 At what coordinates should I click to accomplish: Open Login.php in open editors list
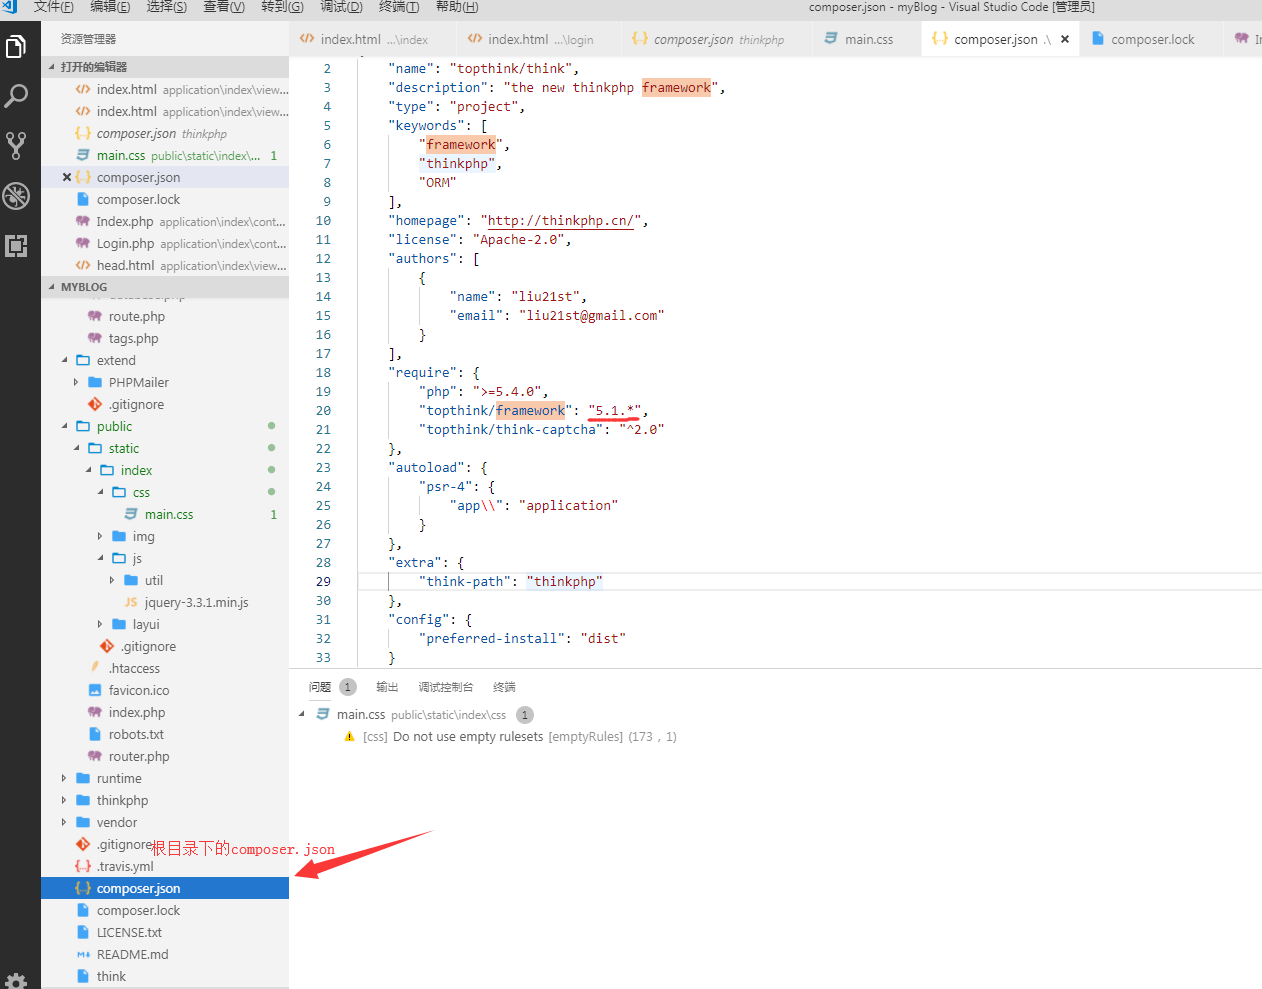pos(165,243)
